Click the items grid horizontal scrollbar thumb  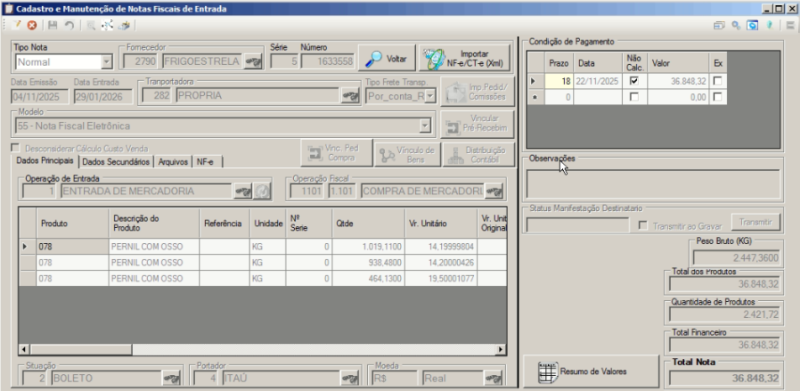pos(81,350)
